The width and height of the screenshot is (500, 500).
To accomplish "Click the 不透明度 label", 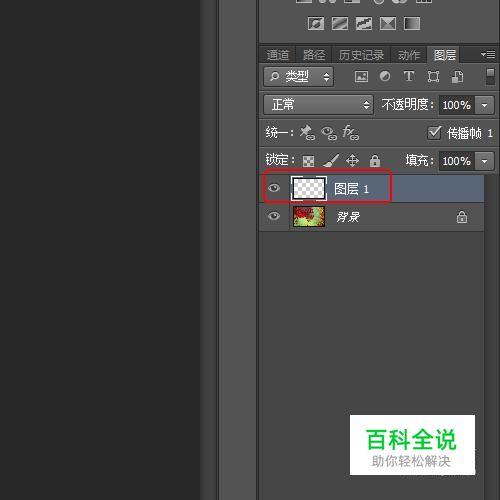I will tap(408, 105).
